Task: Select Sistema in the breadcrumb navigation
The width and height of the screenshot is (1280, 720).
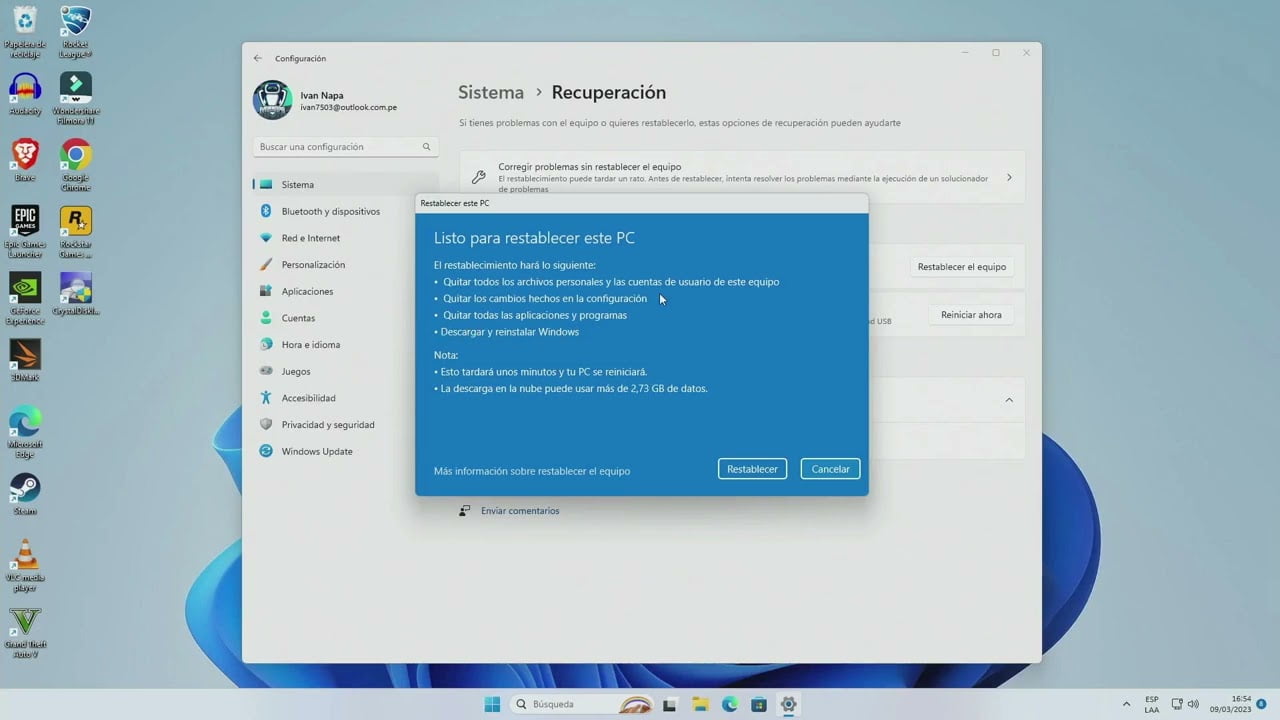Action: click(490, 92)
